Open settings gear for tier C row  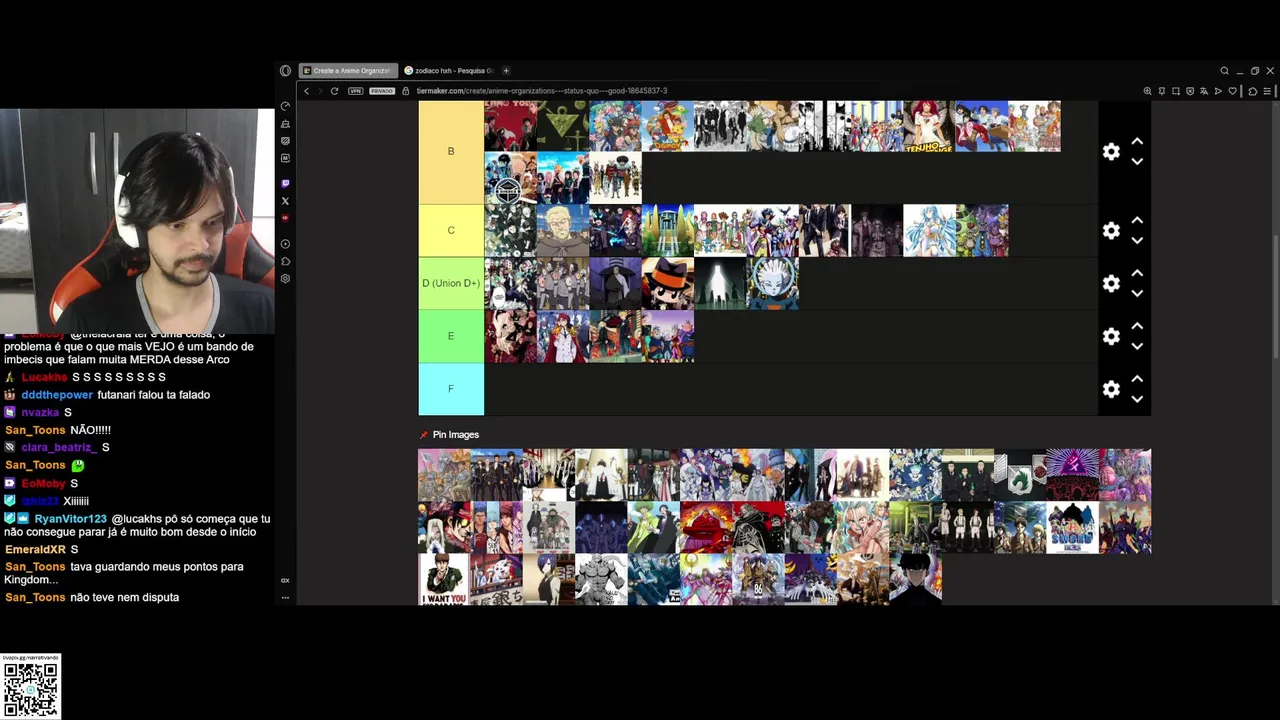(1111, 231)
